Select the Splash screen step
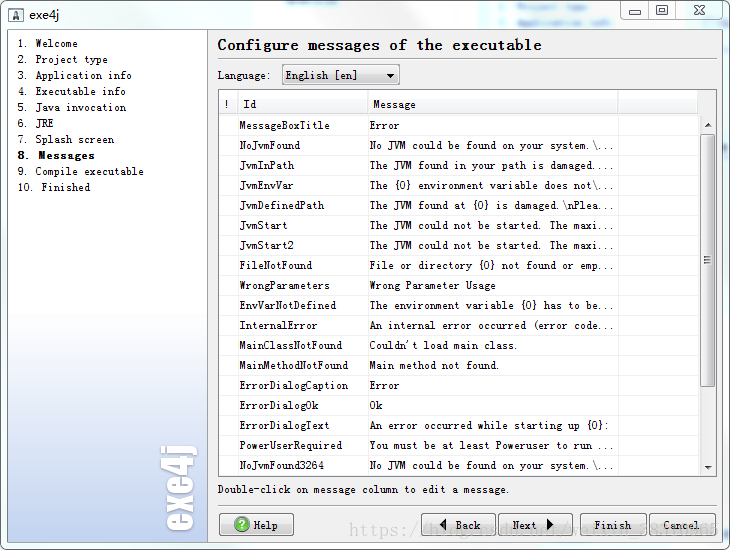This screenshot has height=550, width=730. [x=74, y=140]
